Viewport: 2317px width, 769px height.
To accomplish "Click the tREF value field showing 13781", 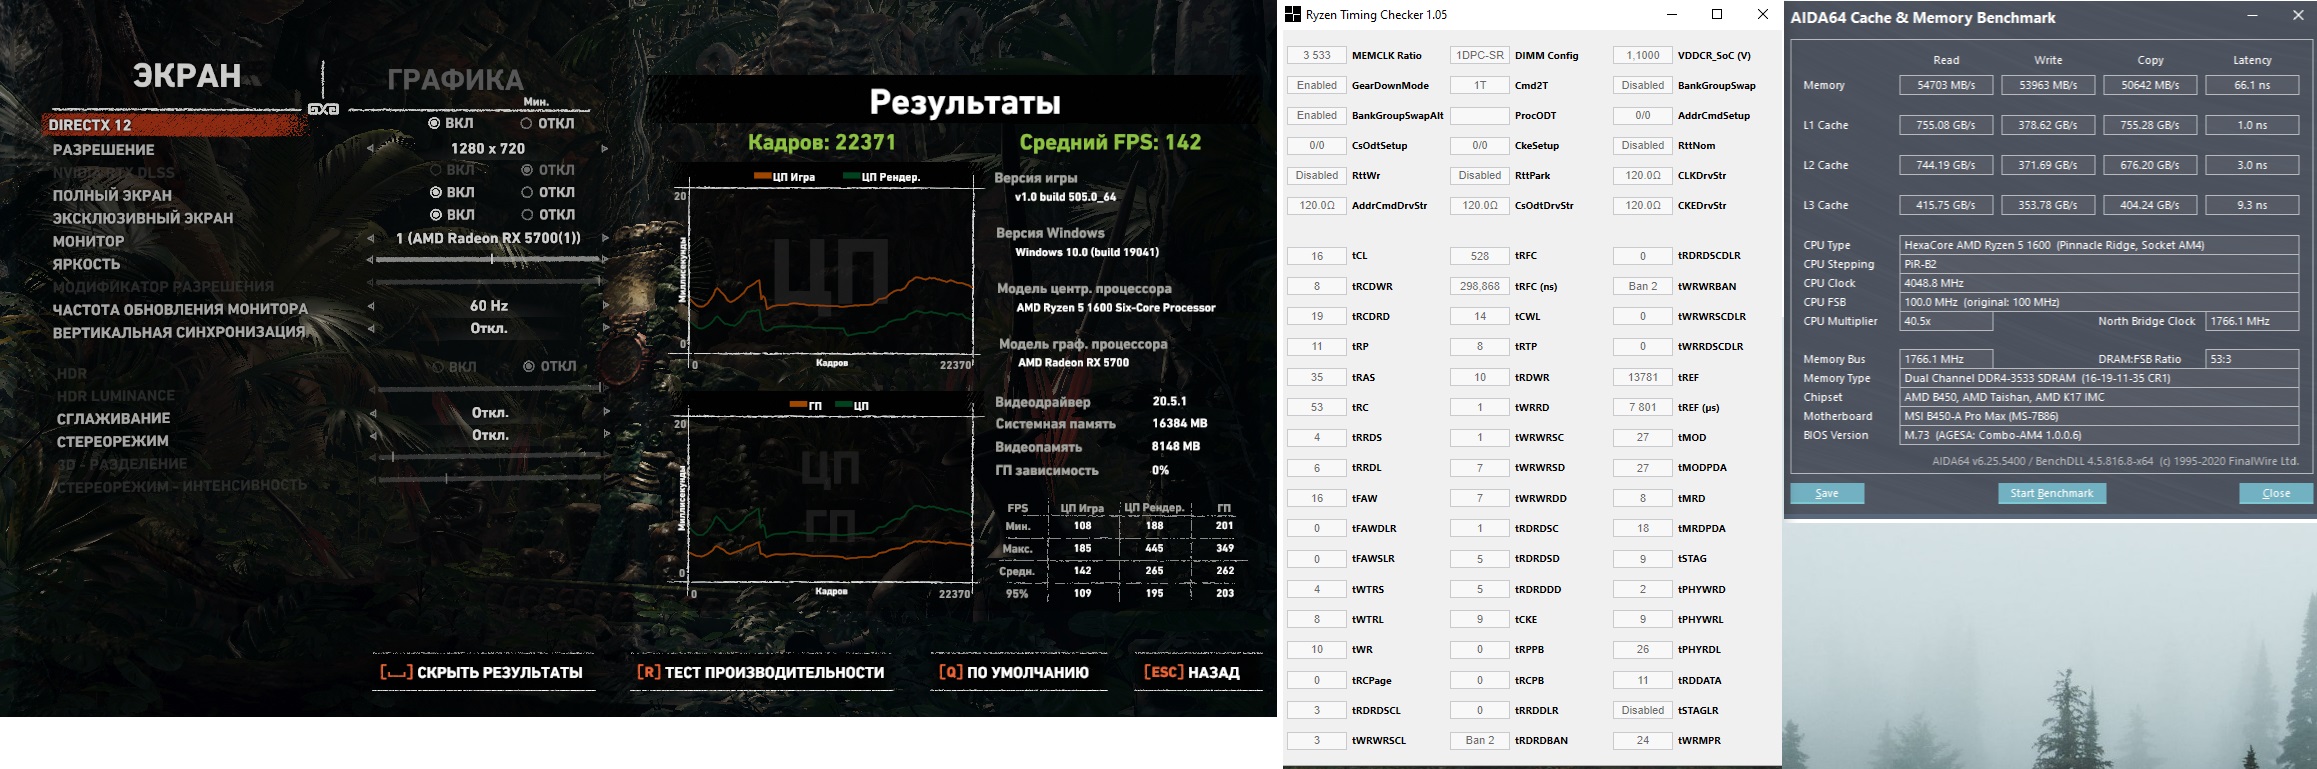I will 1643,377.
